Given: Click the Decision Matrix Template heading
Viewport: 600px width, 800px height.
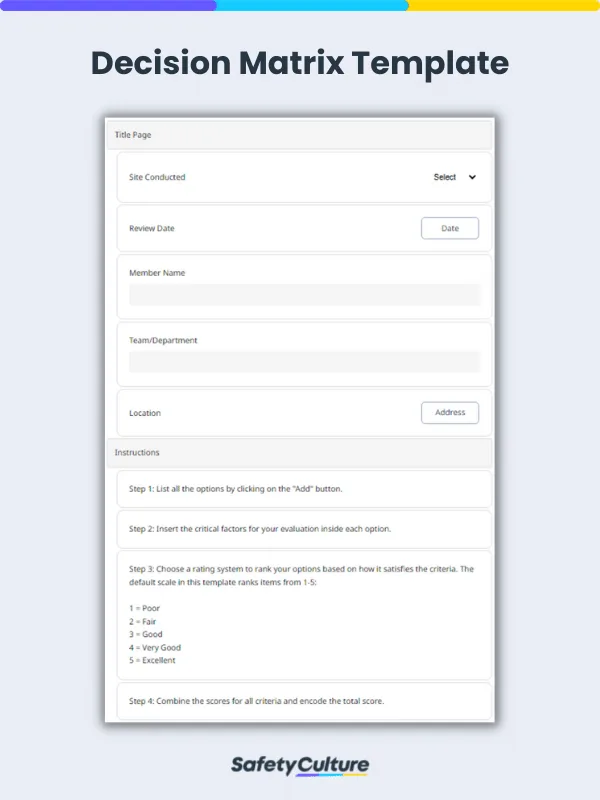Looking at the screenshot, I should (300, 64).
